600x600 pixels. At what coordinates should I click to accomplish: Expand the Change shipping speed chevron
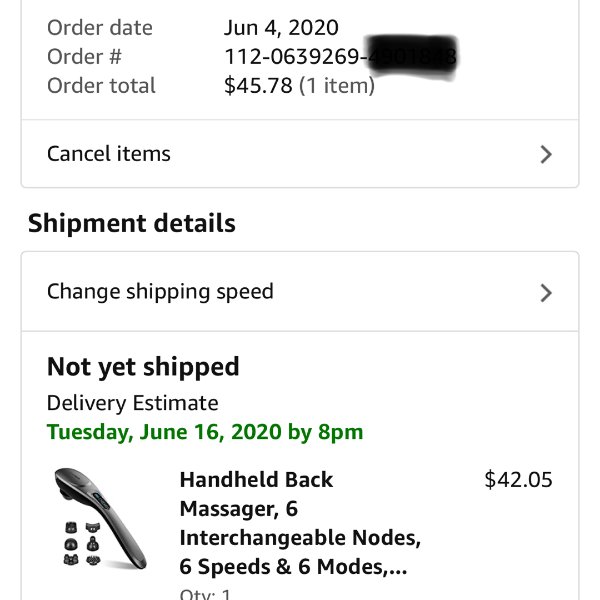(x=546, y=293)
